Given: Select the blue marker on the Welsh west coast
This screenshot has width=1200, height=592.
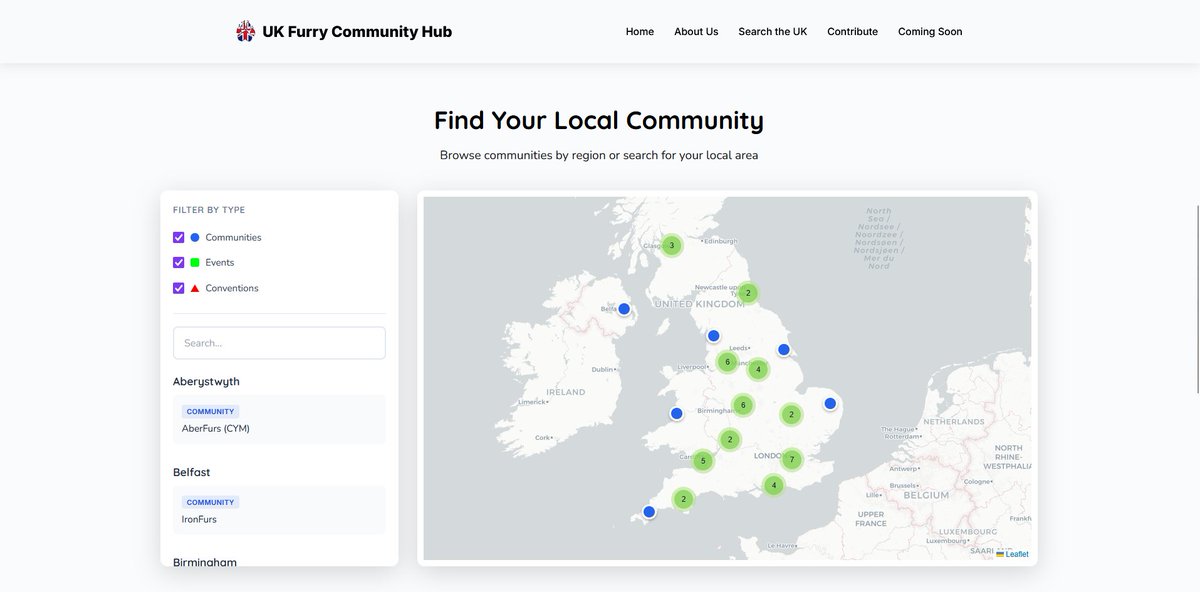Looking at the screenshot, I should pyautogui.click(x=676, y=413).
